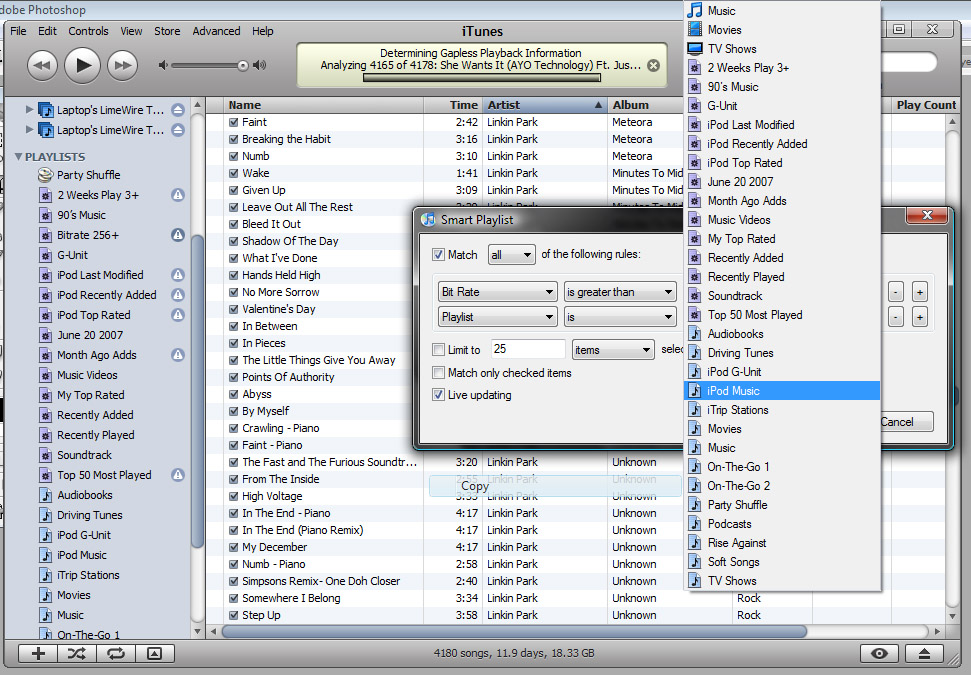Screen dimensions: 971x675
Task: Click the Album column header
Action: 646,105
